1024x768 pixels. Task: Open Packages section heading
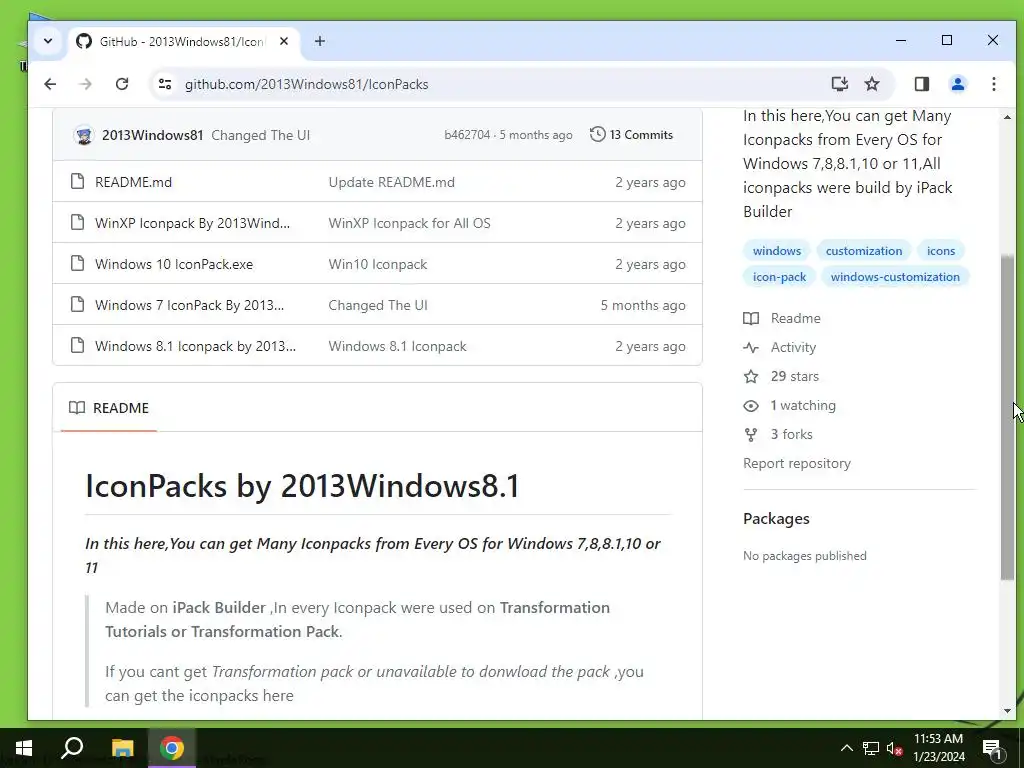coord(776,519)
